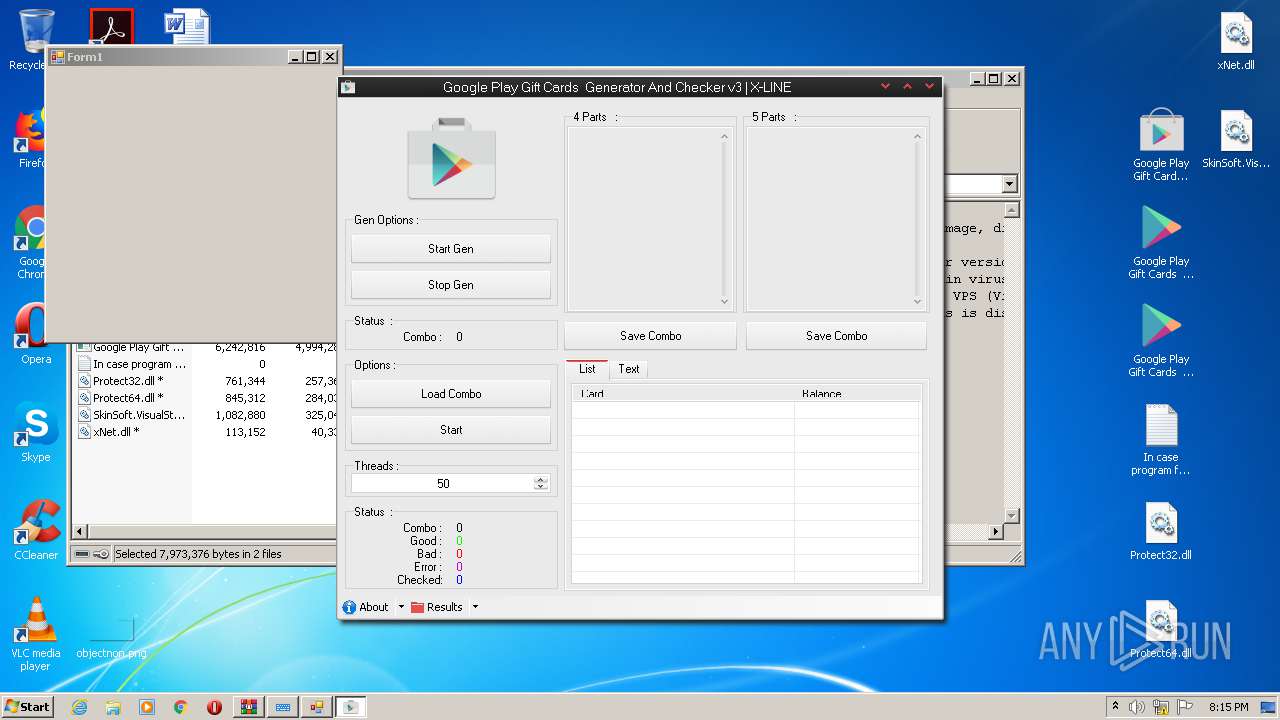Open the About dropdown arrow
This screenshot has width=1280, height=720.
click(401, 607)
